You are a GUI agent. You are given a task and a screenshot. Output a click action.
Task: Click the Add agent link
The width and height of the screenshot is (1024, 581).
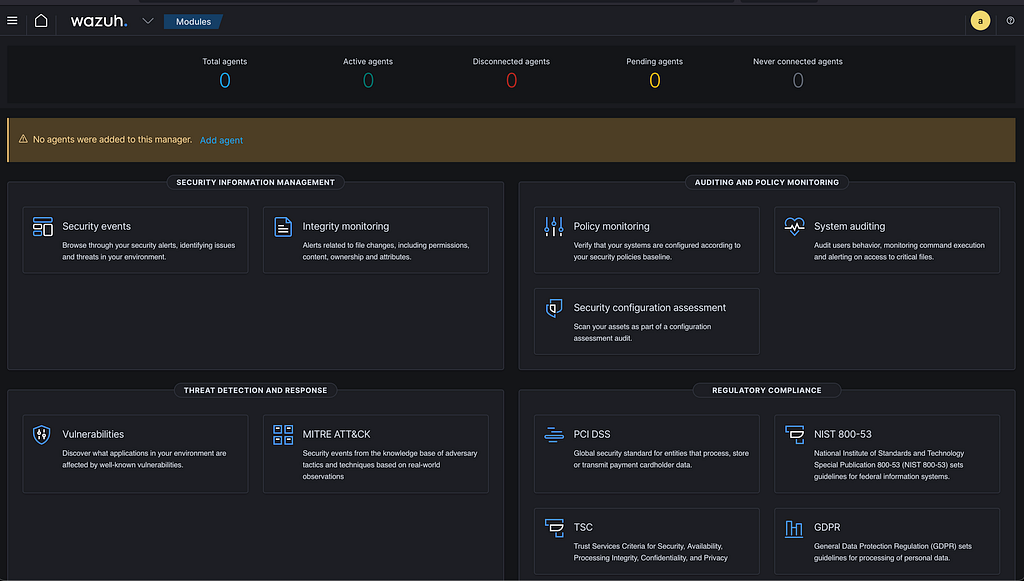tap(221, 140)
